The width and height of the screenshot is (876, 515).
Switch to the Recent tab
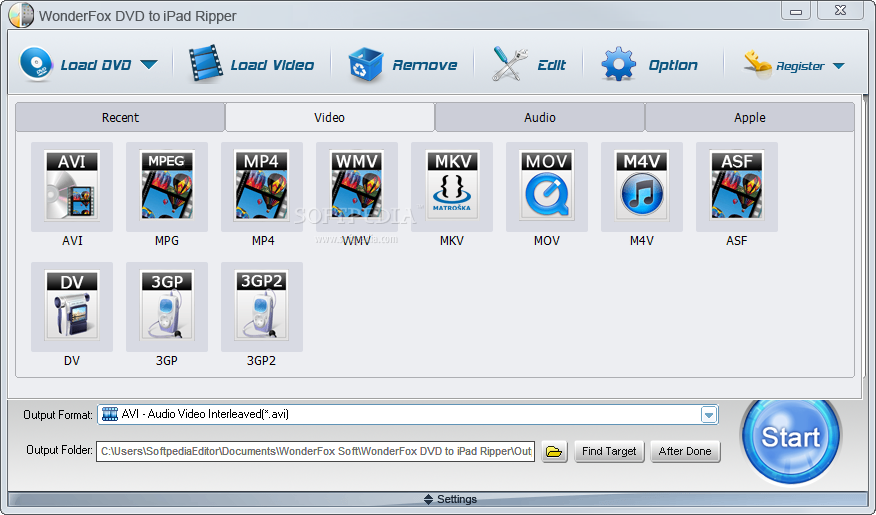(120, 117)
